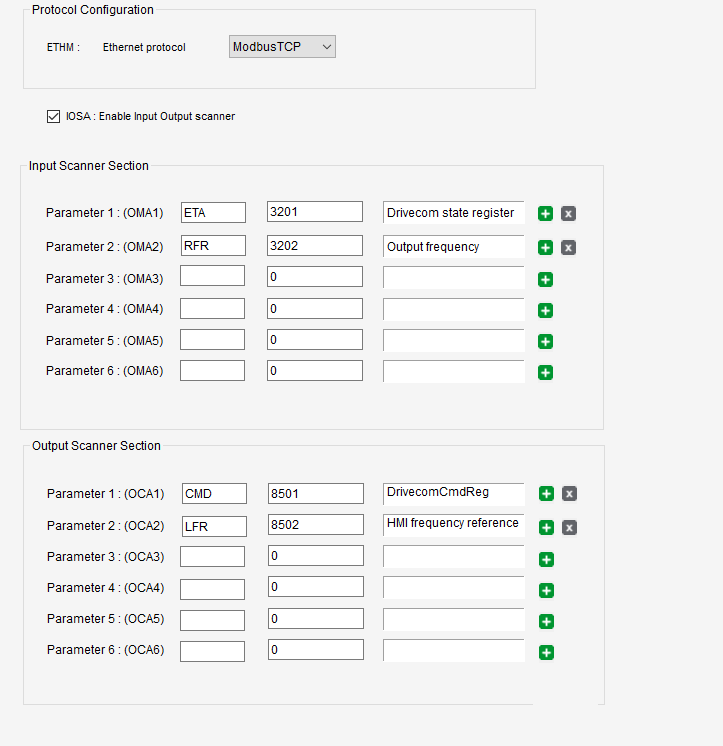Click the Drivecom state register description field
The height and width of the screenshot is (746, 723).
point(453,212)
